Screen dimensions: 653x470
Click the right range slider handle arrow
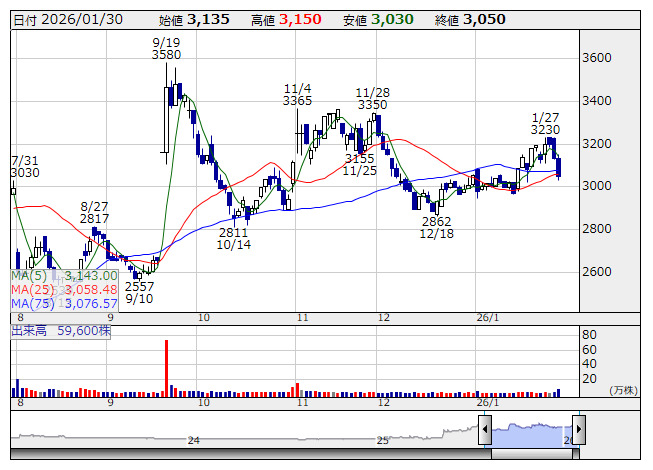[579, 429]
